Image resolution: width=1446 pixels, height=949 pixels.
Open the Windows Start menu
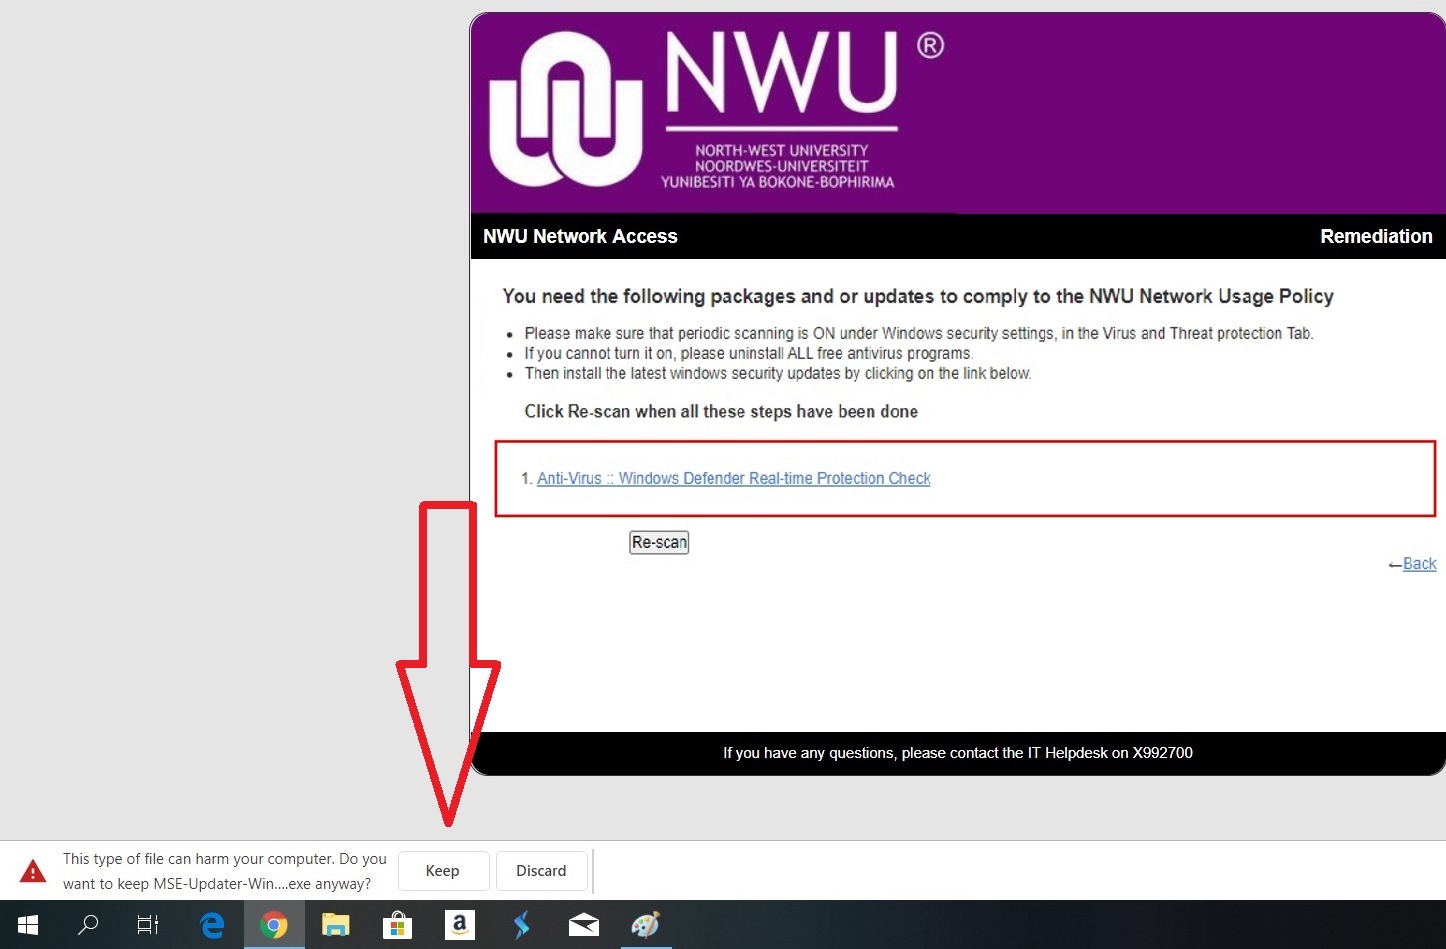point(28,925)
